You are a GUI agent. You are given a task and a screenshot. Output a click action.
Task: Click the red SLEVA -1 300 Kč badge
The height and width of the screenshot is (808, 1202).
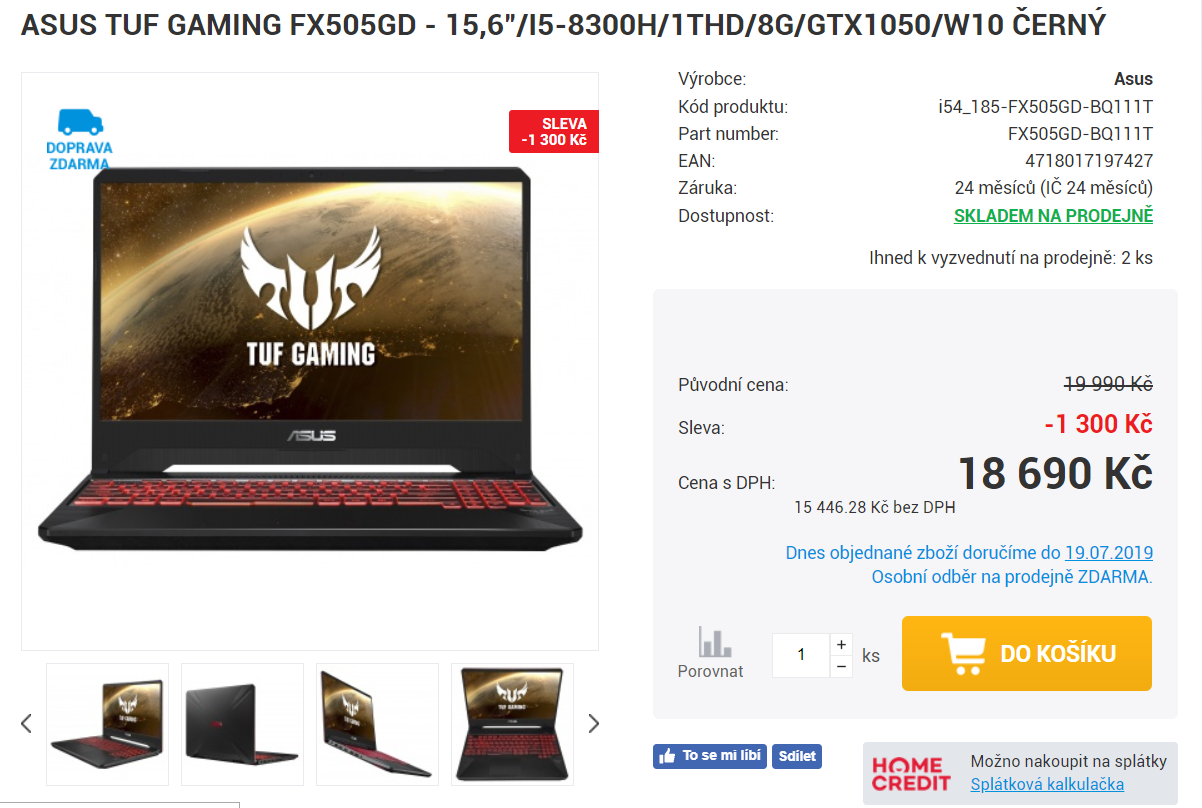[554, 132]
